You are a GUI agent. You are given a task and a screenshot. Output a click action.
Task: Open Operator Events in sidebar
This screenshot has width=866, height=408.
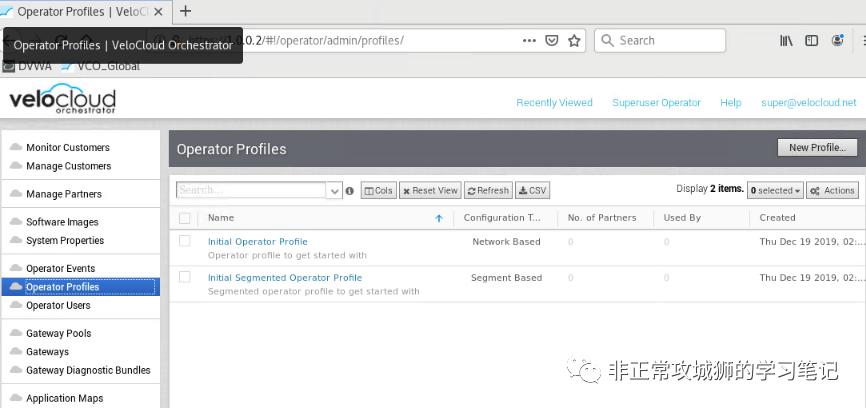[61, 268]
